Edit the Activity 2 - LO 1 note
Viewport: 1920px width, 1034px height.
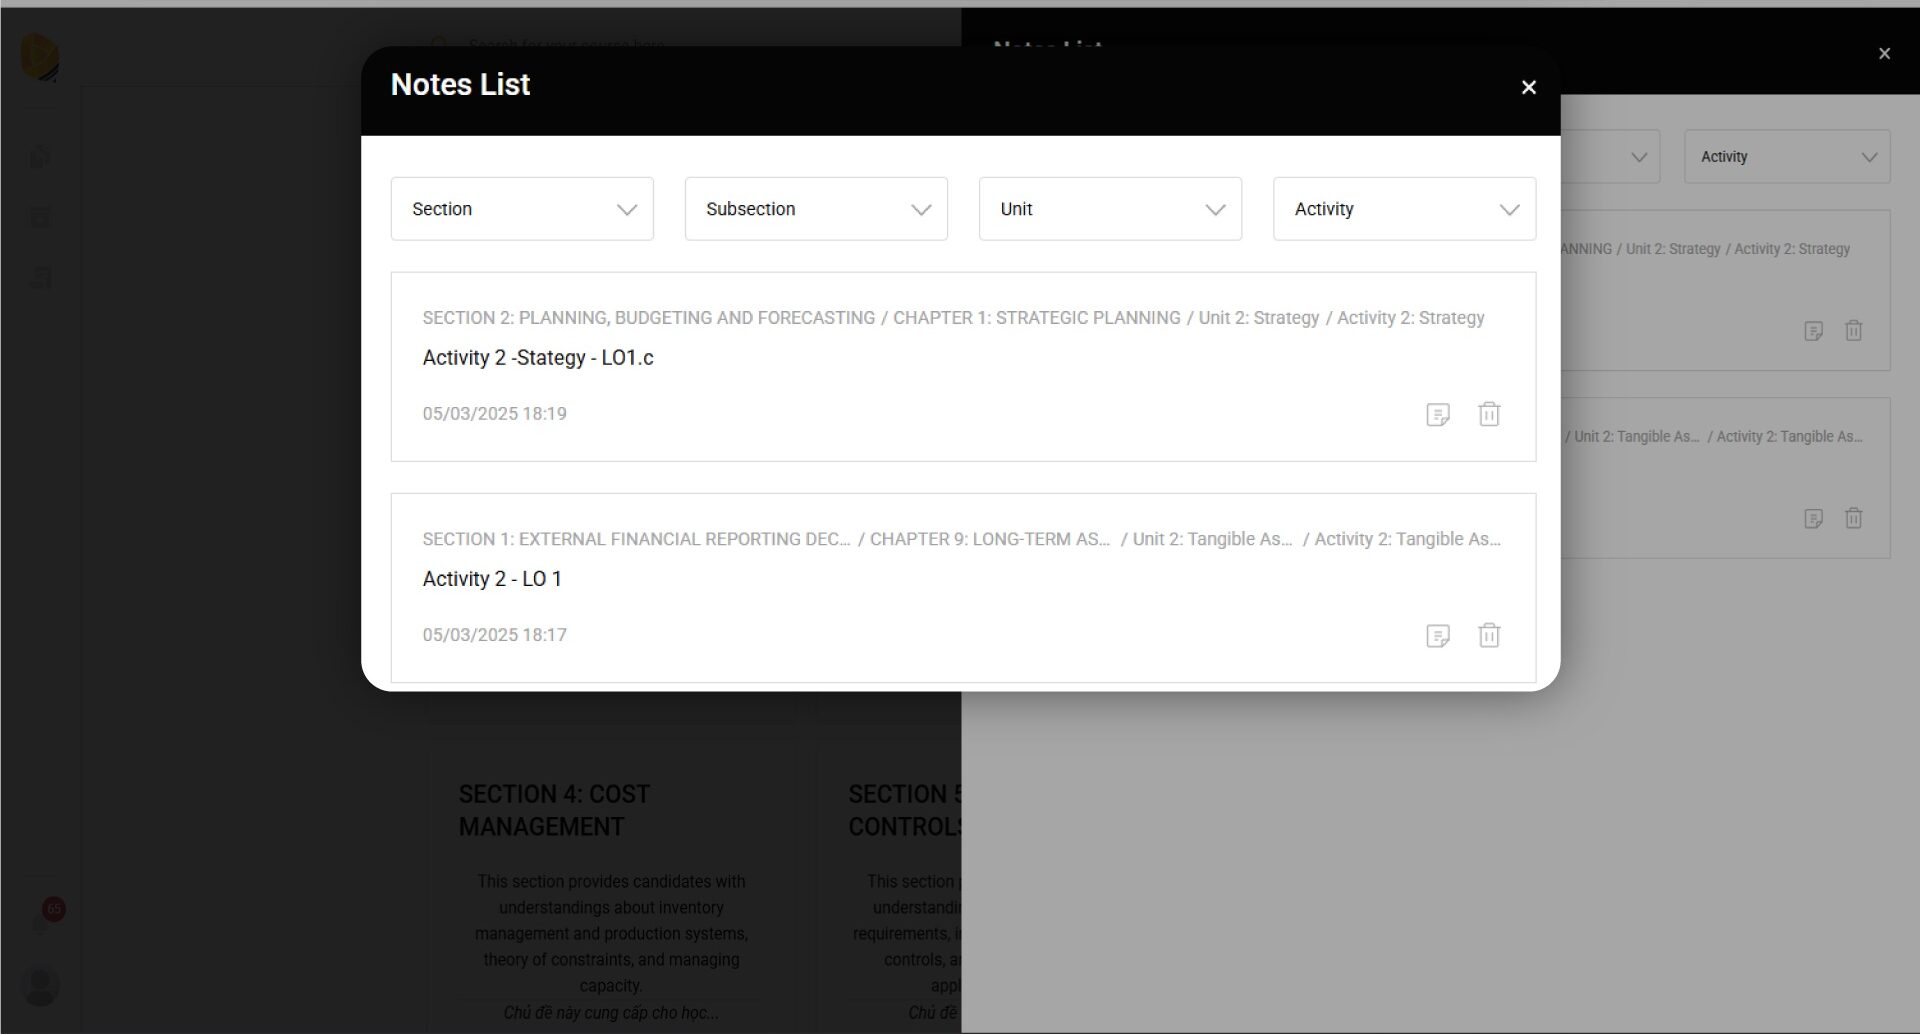(1437, 636)
